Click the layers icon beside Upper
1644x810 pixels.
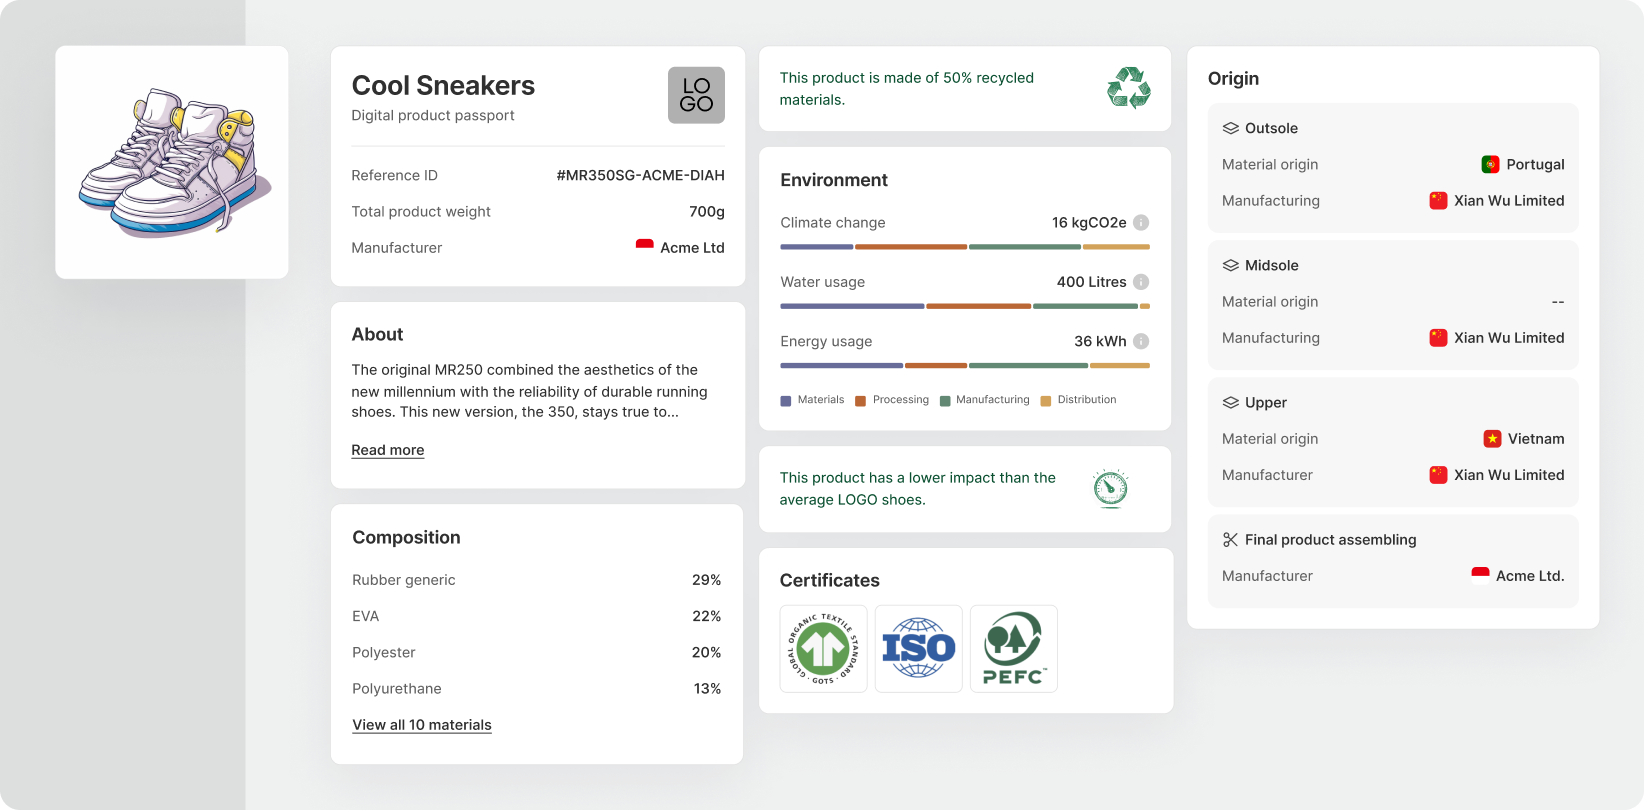(1230, 403)
